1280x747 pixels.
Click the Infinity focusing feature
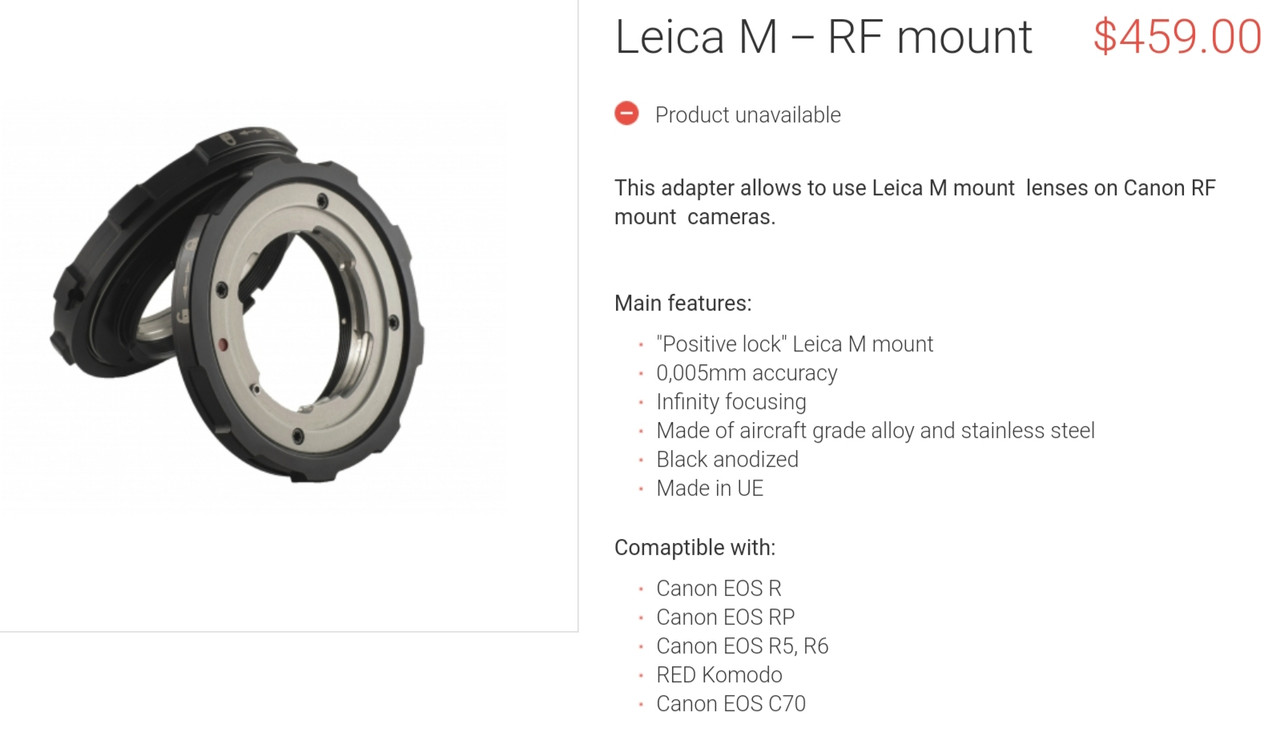pos(731,402)
